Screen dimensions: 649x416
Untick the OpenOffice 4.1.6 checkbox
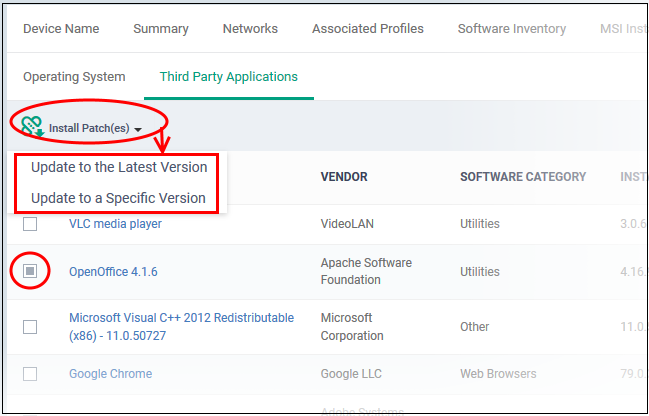[30, 271]
